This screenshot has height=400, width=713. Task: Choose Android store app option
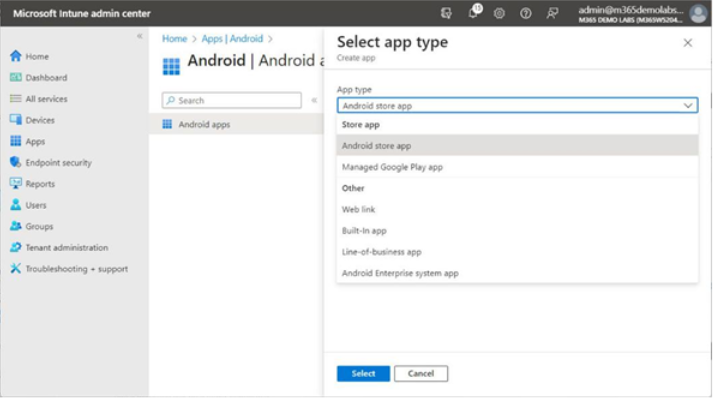click(x=517, y=145)
